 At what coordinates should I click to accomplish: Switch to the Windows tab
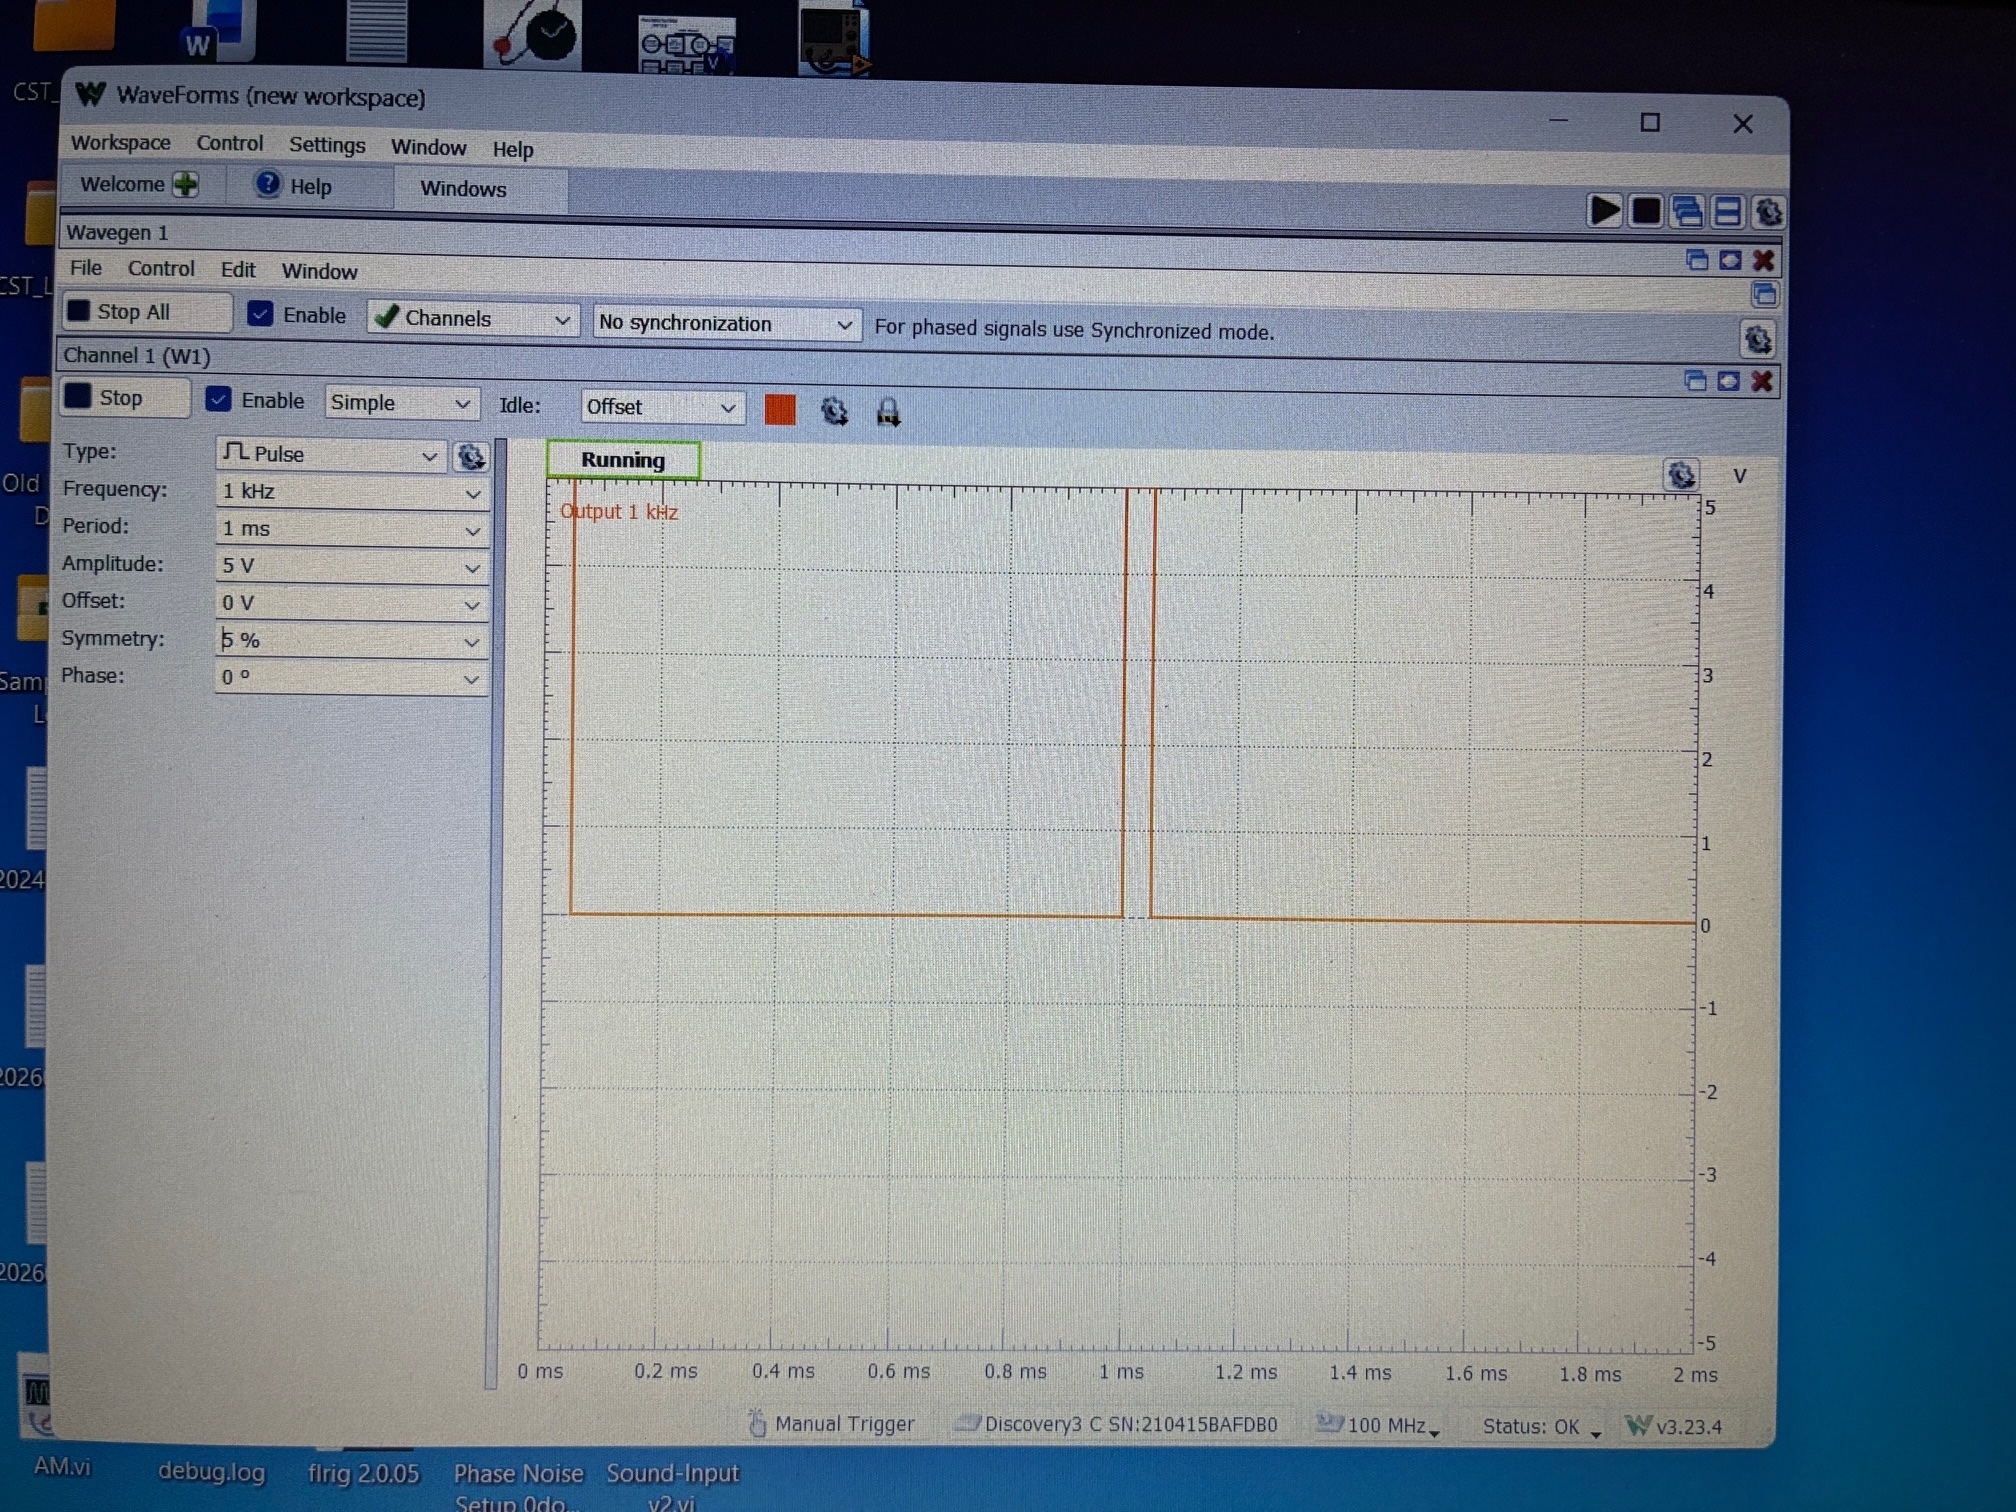[463, 189]
